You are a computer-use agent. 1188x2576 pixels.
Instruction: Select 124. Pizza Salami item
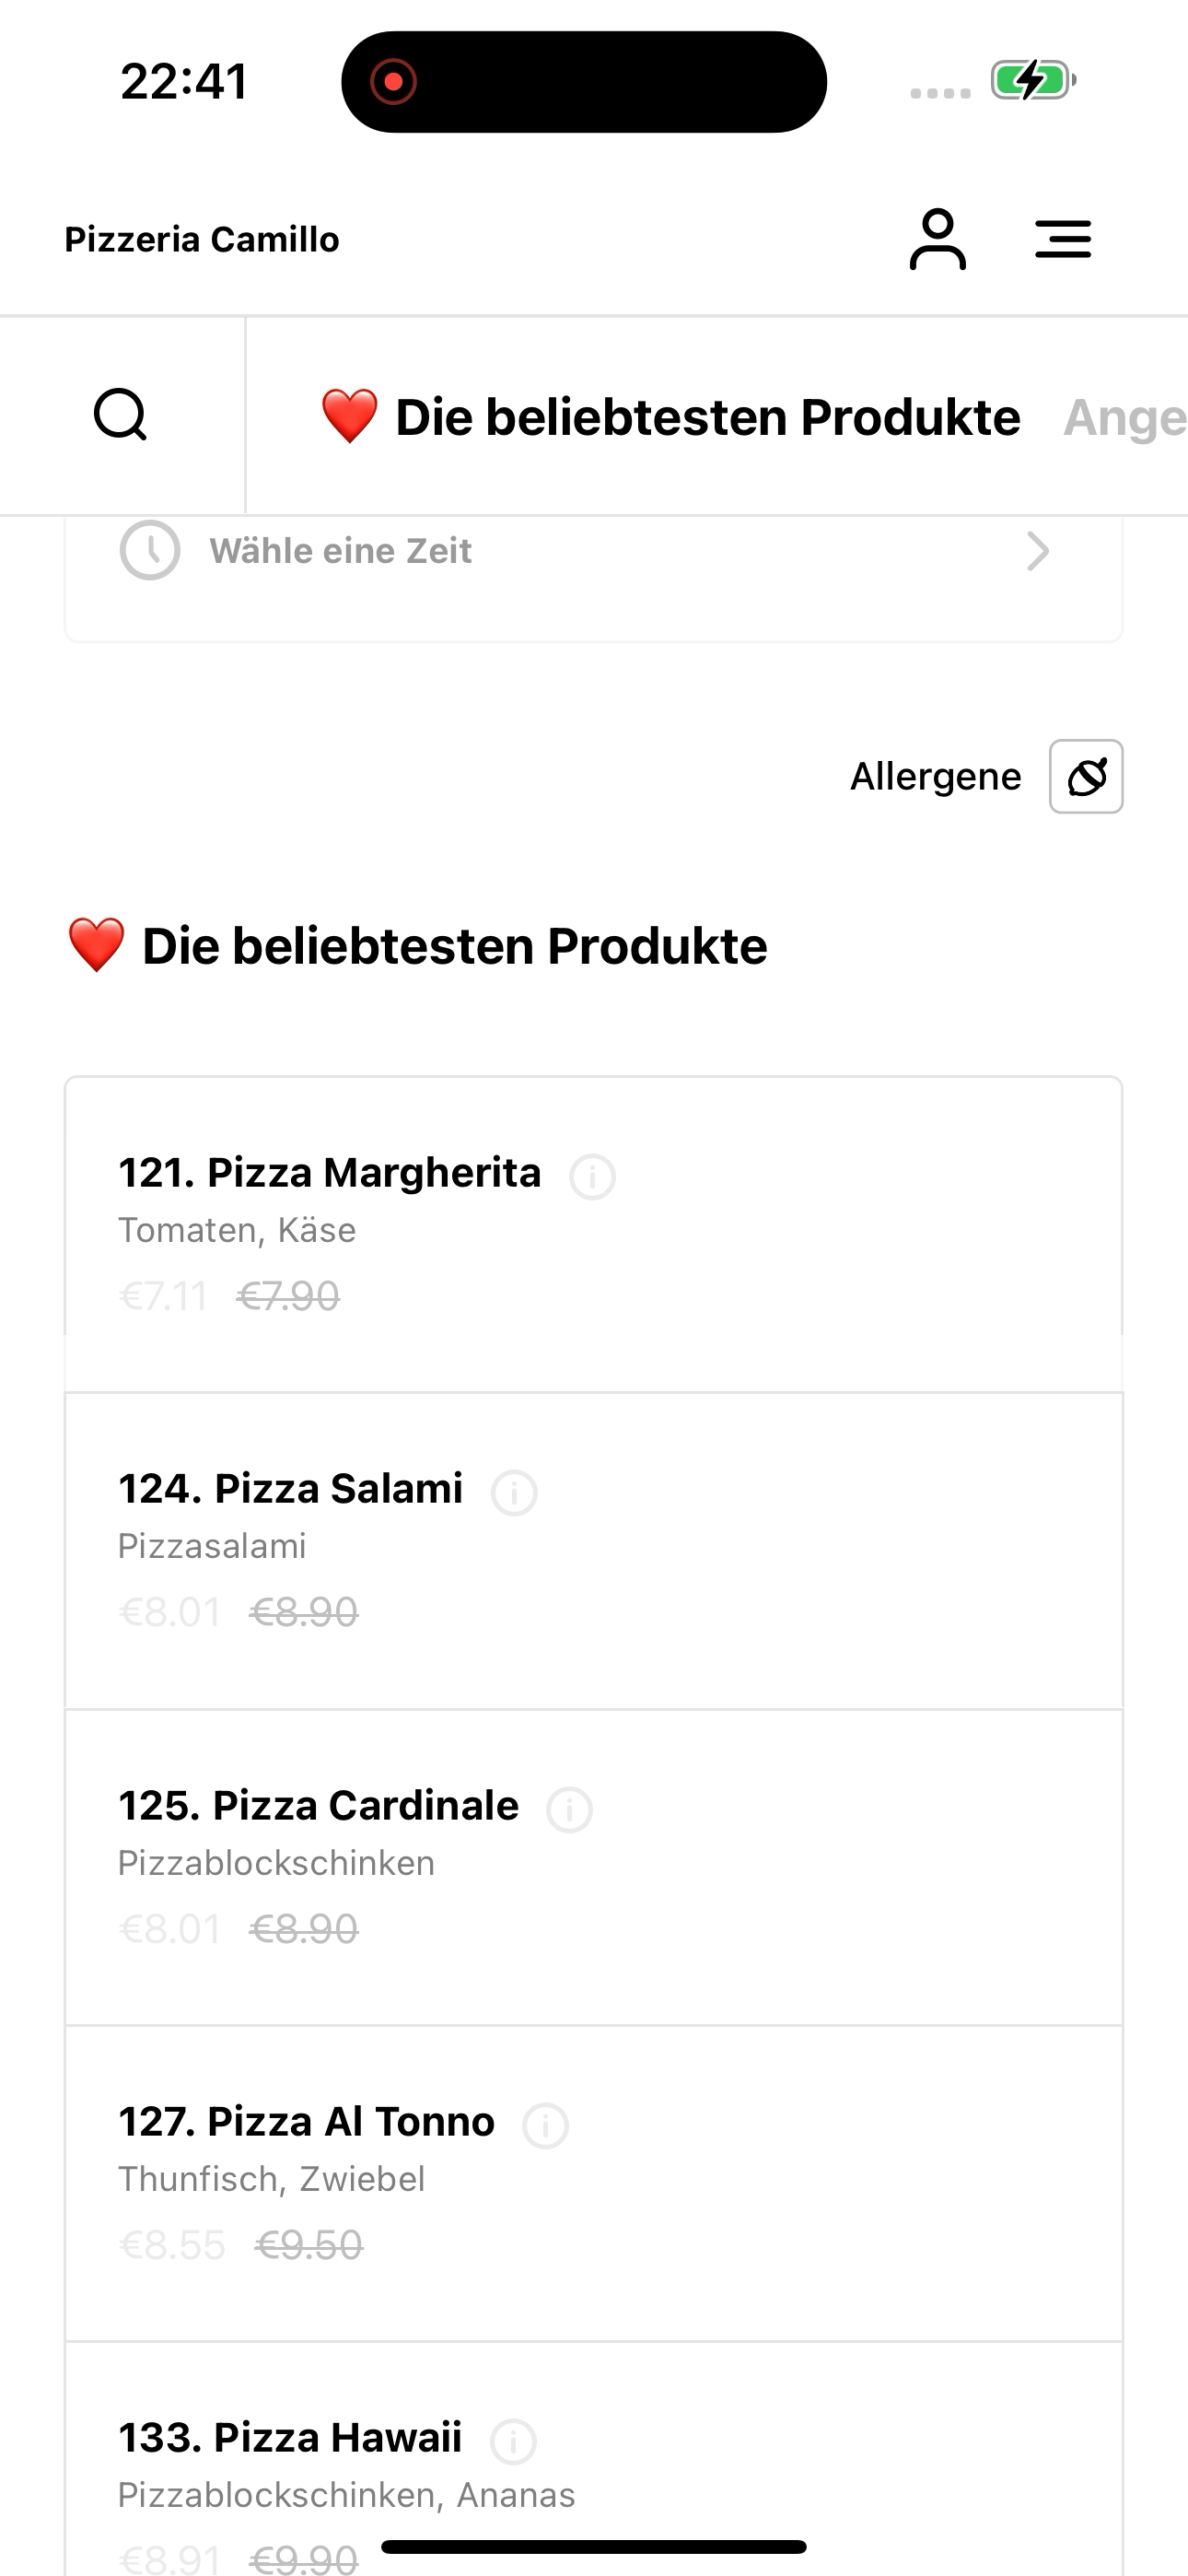click(x=290, y=1489)
